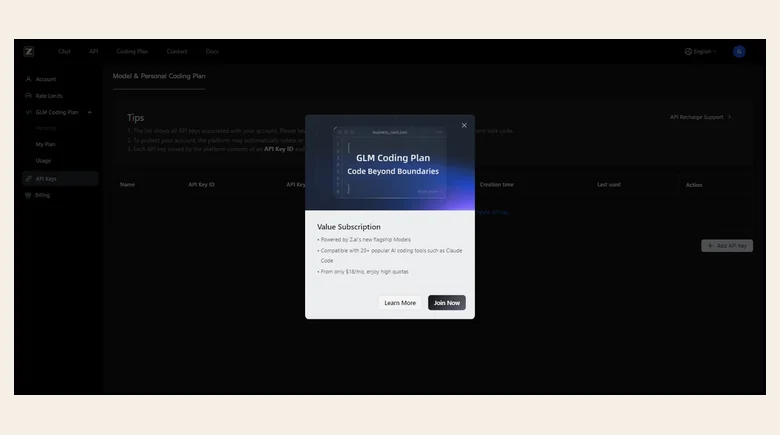This screenshot has height=435, width=780.
Task: Open Usage in the sidebar
Action: [x=43, y=161]
